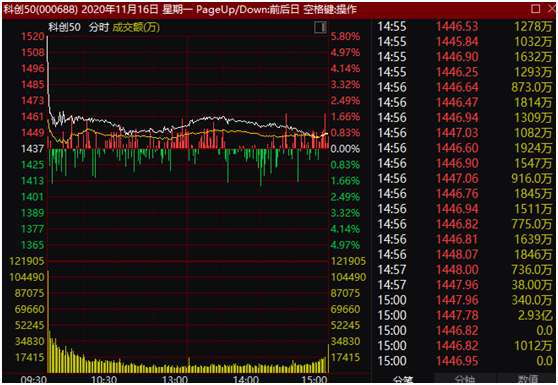Open the 成交额(万) indicator selector
Screen dimensions: 558x385
point(136,27)
